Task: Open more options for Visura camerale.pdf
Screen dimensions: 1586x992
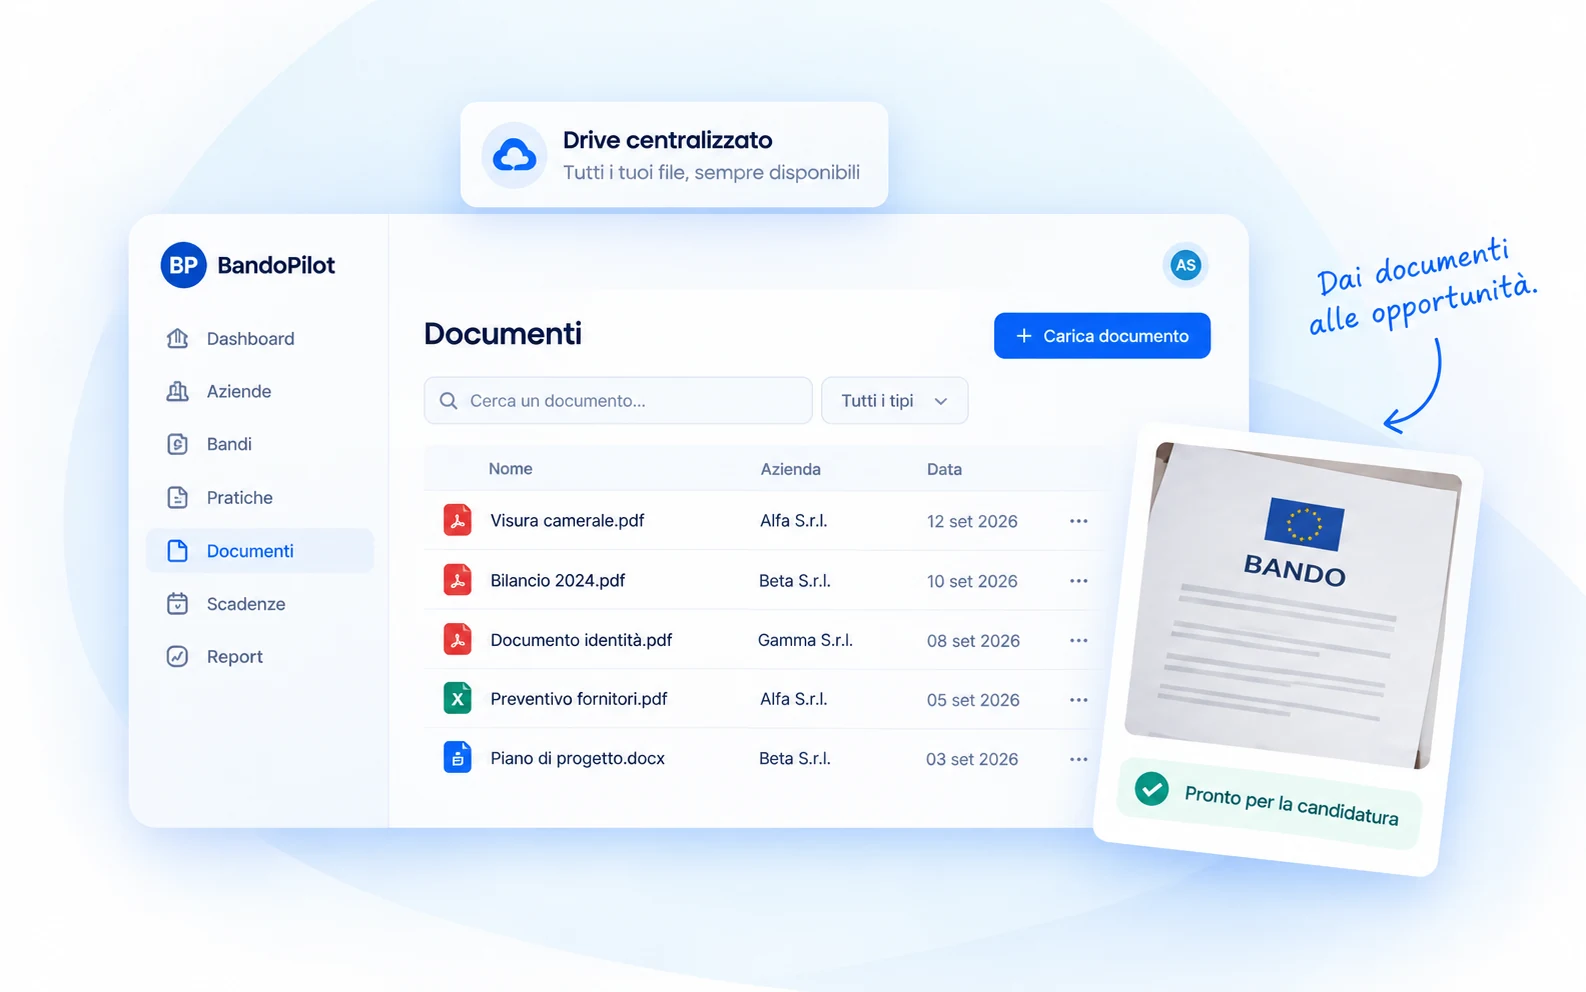Action: (x=1078, y=521)
